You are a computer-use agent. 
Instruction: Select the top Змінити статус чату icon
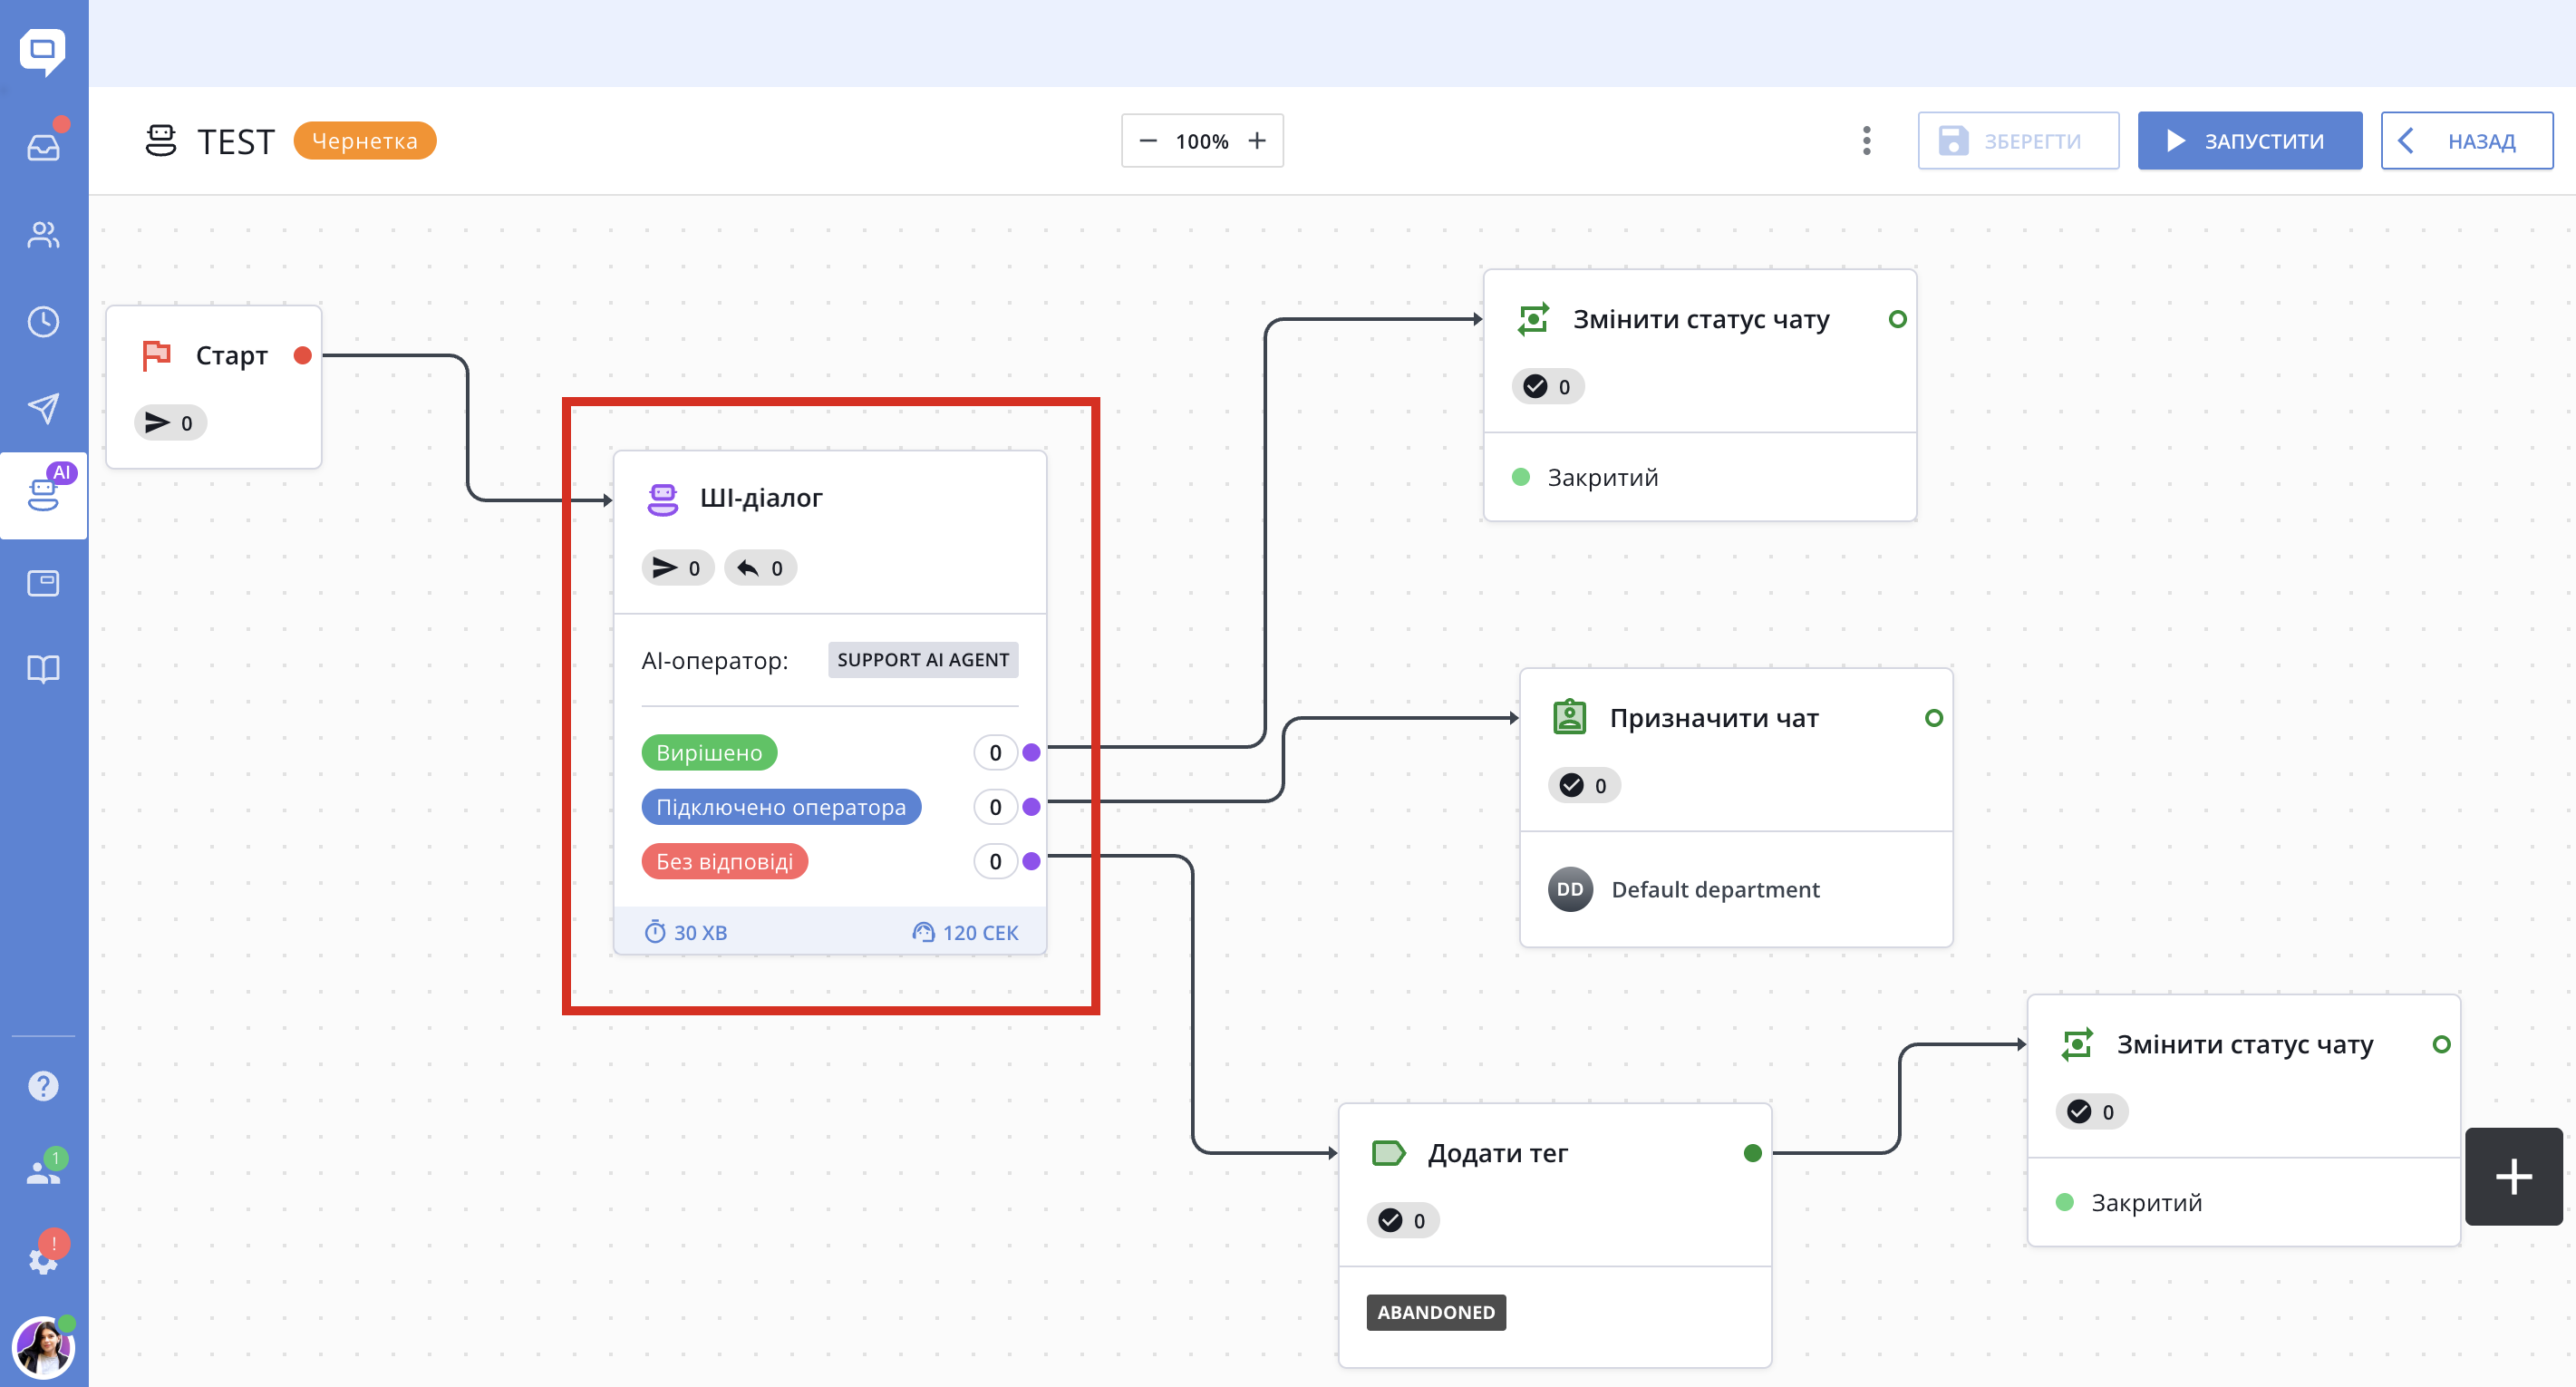click(1533, 319)
